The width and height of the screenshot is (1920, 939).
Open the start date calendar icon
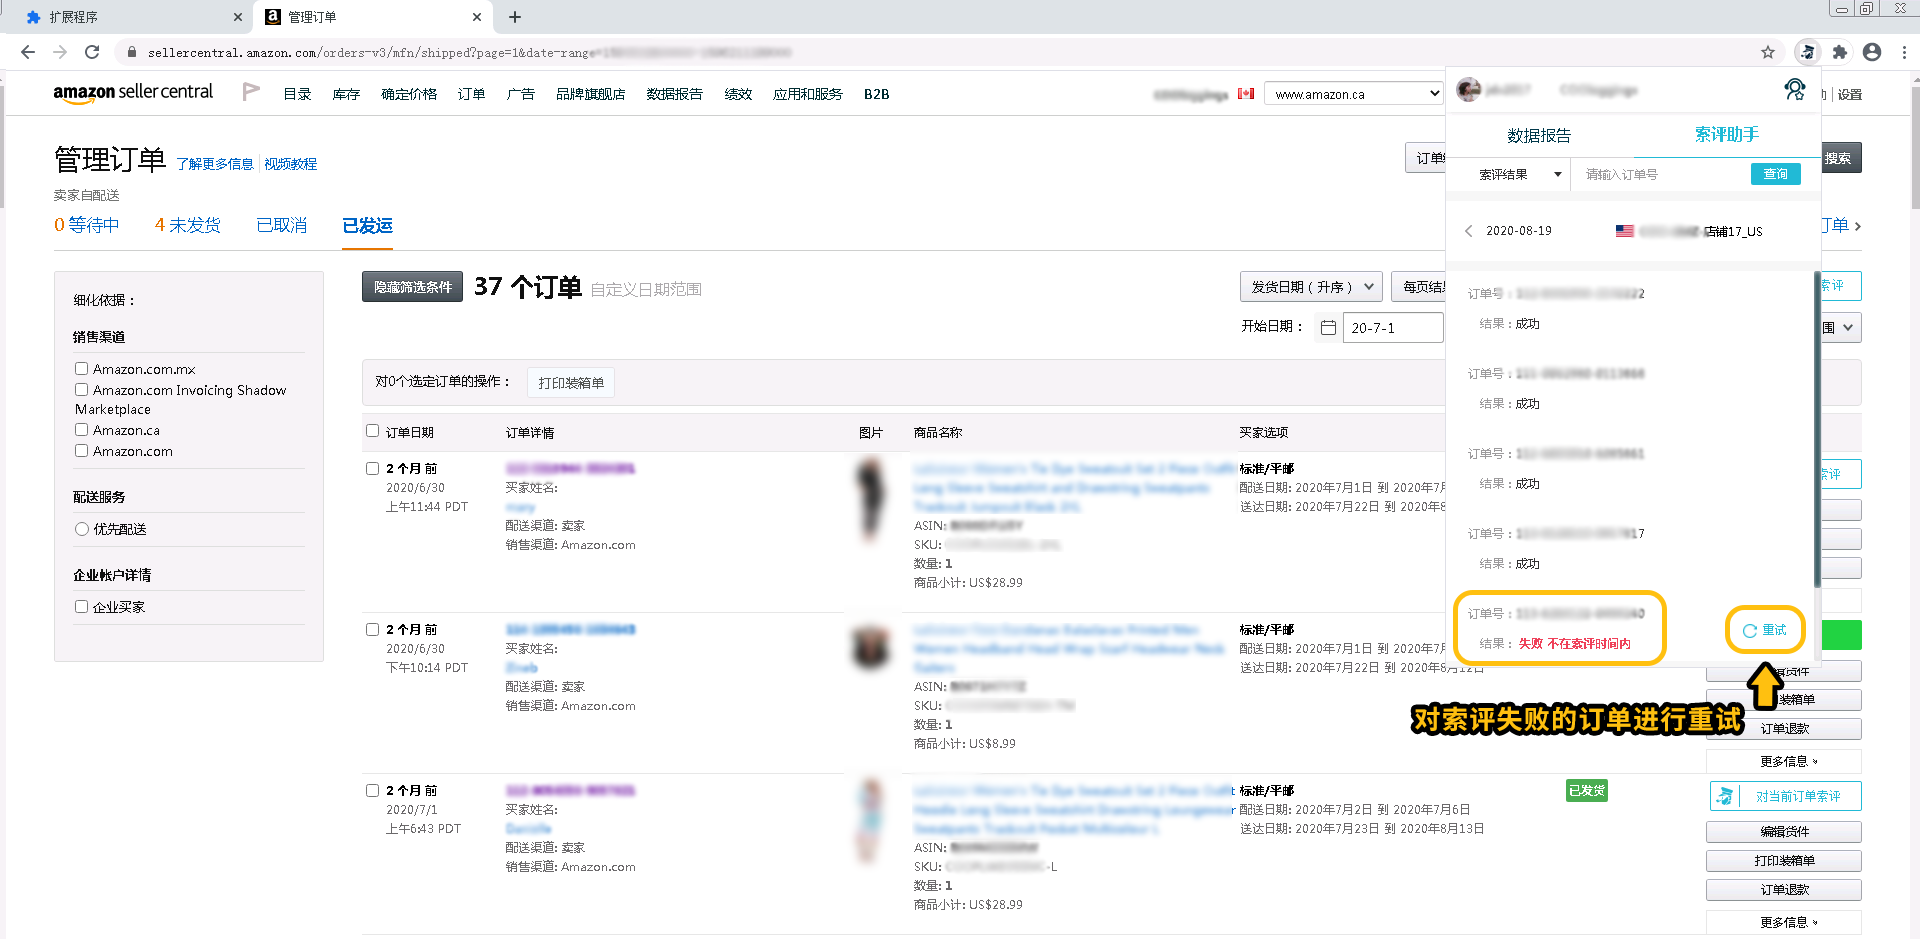pos(1328,328)
